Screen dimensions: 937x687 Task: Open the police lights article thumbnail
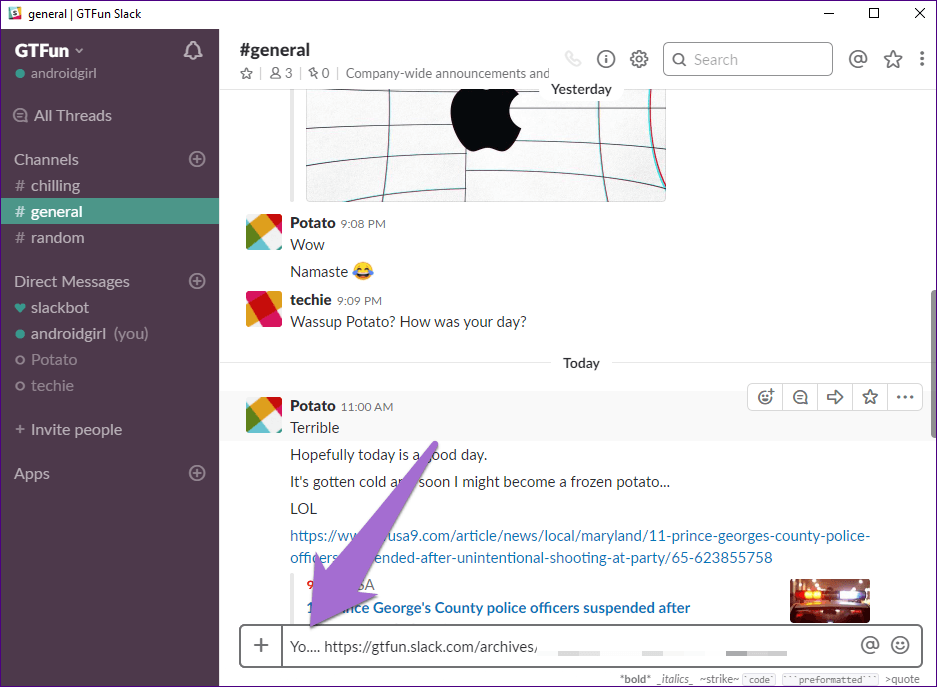pyautogui.click(x=829, y=600)
